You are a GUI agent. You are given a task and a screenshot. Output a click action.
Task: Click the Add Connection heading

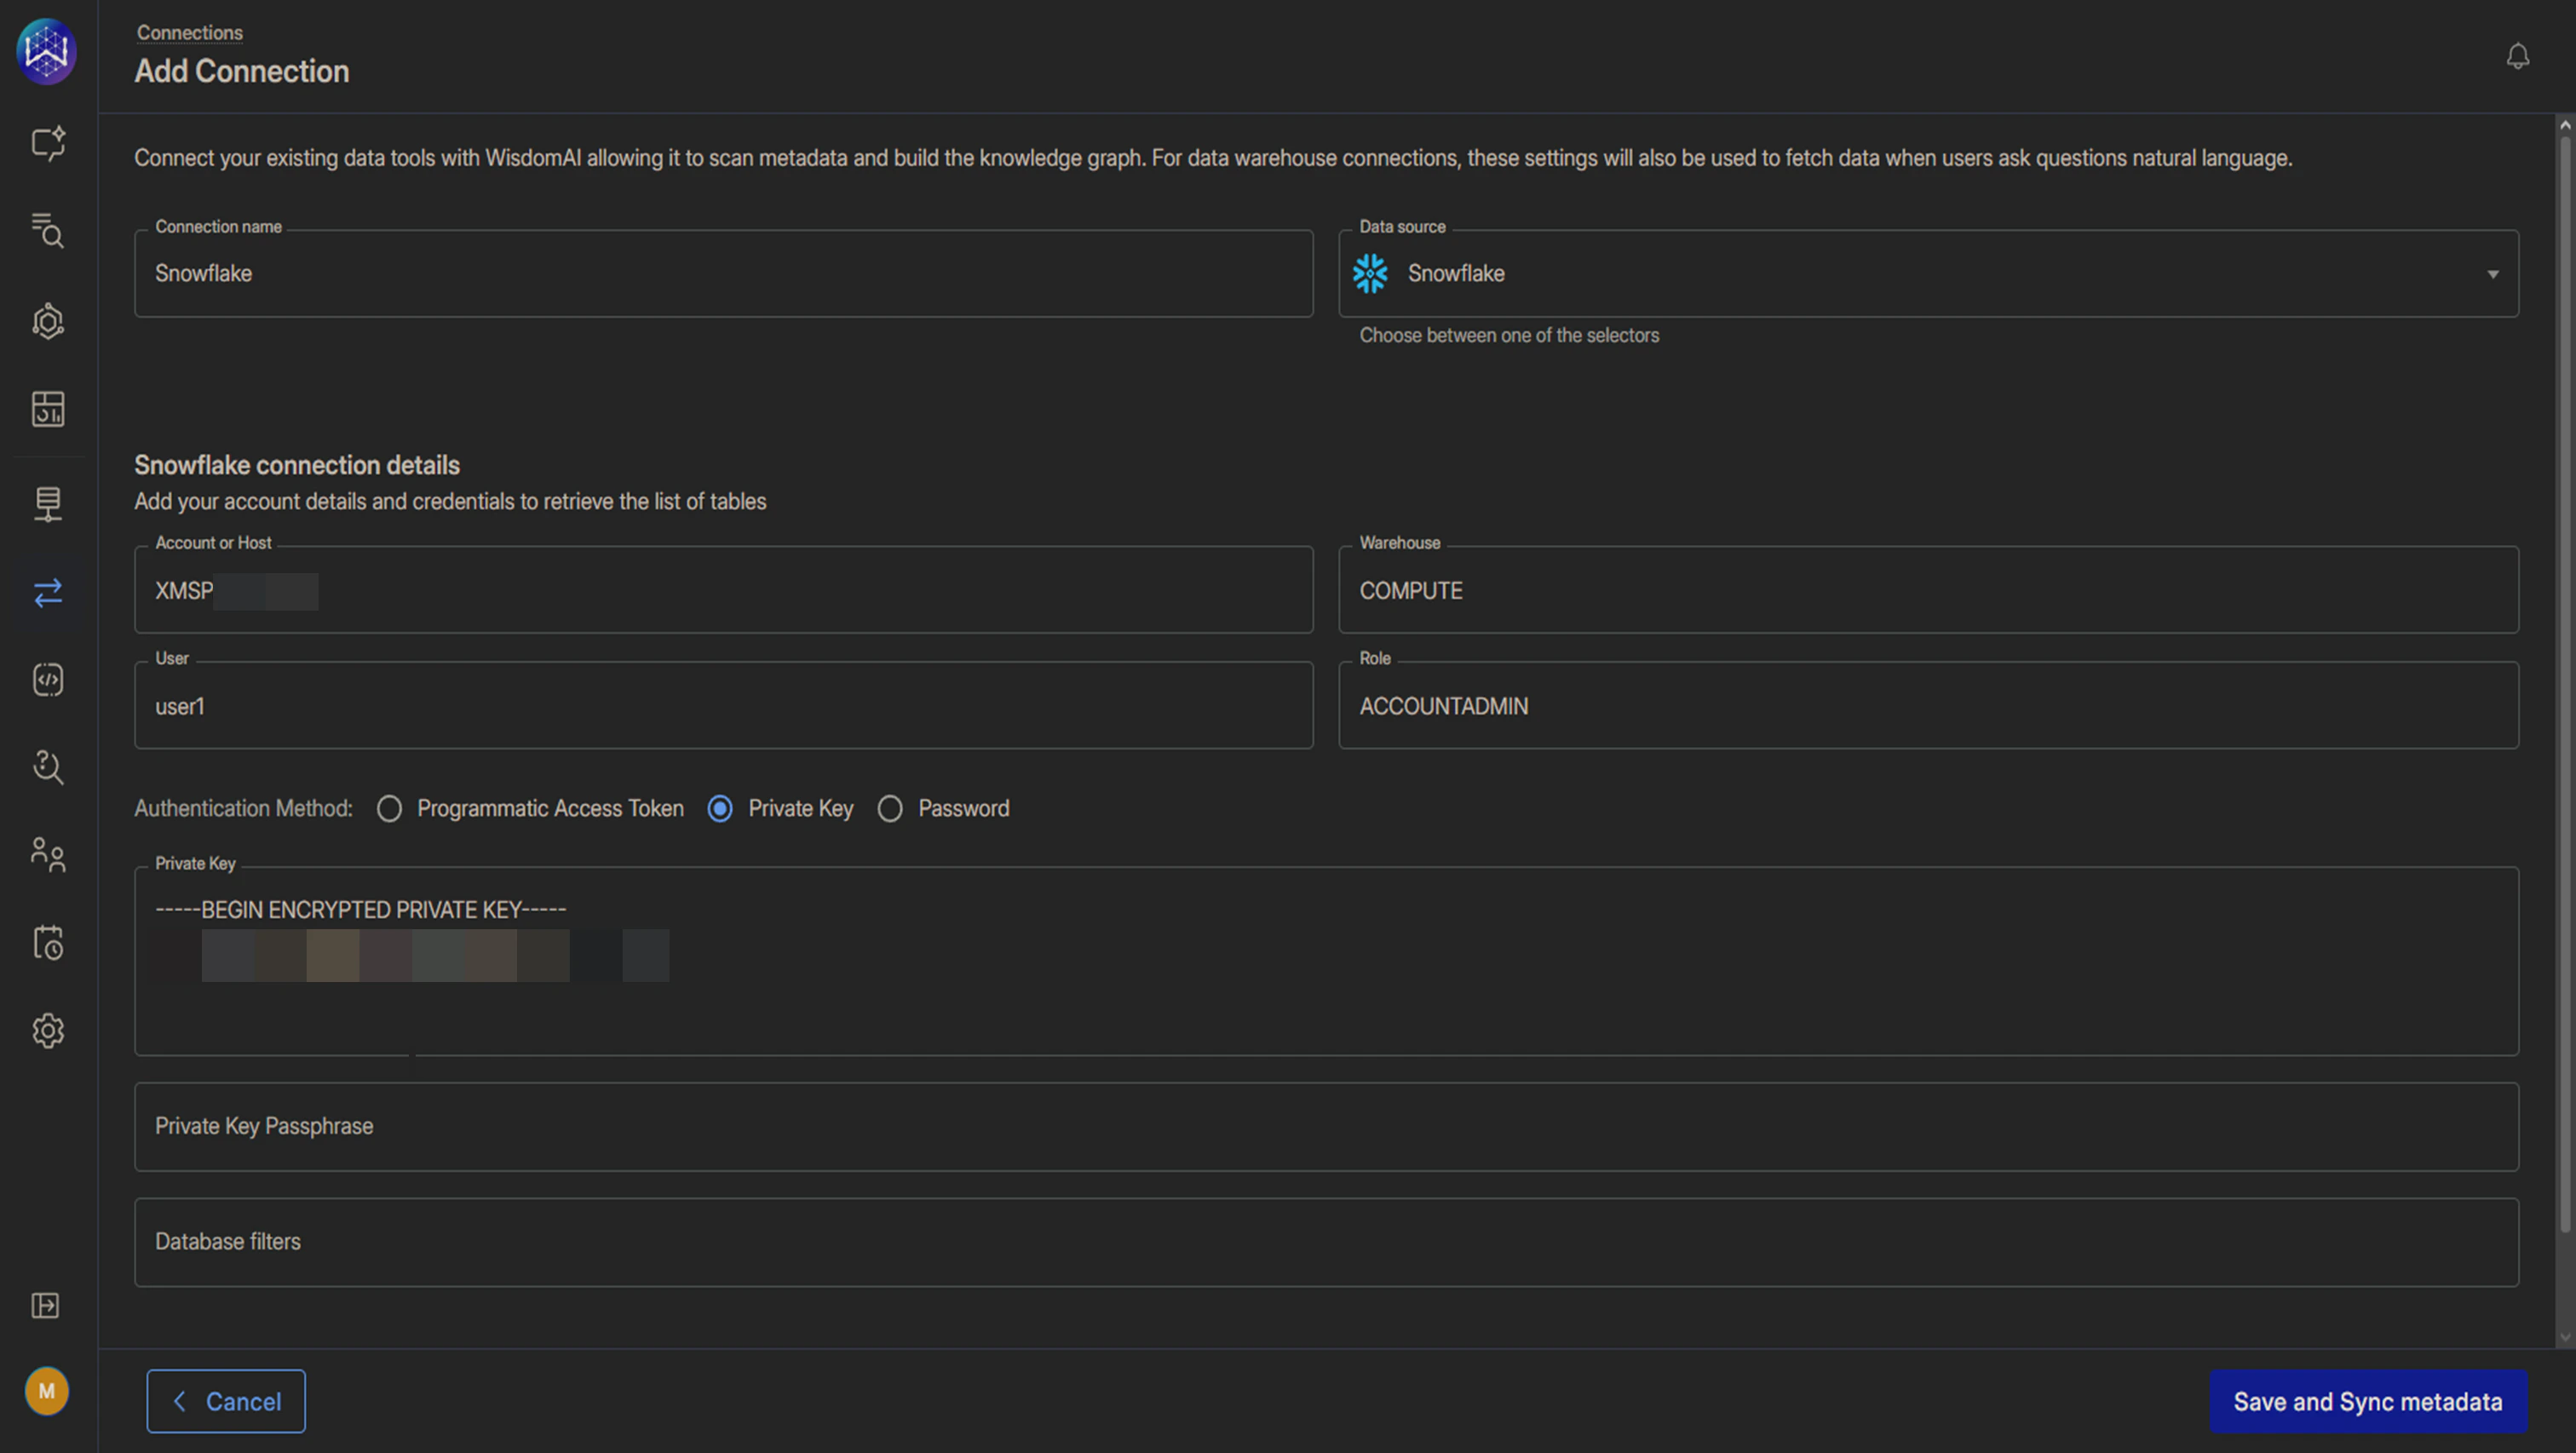click(x=242, y=71)
